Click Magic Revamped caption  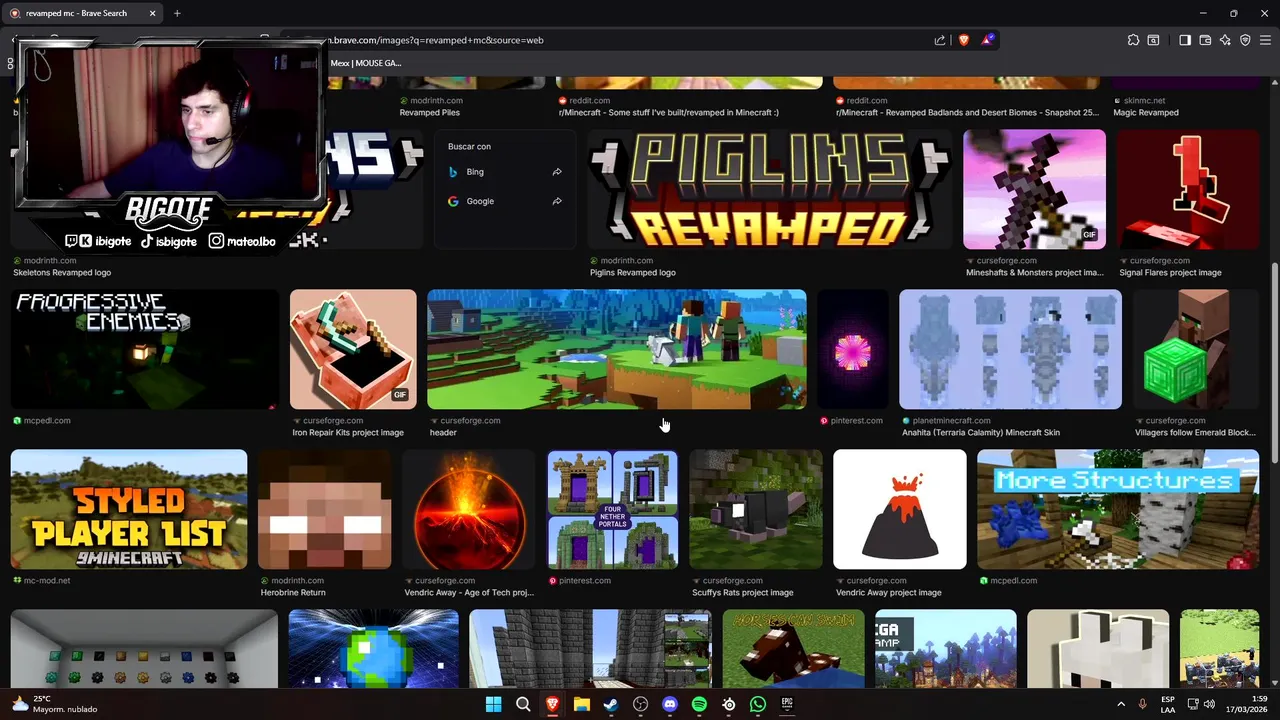1145,113
